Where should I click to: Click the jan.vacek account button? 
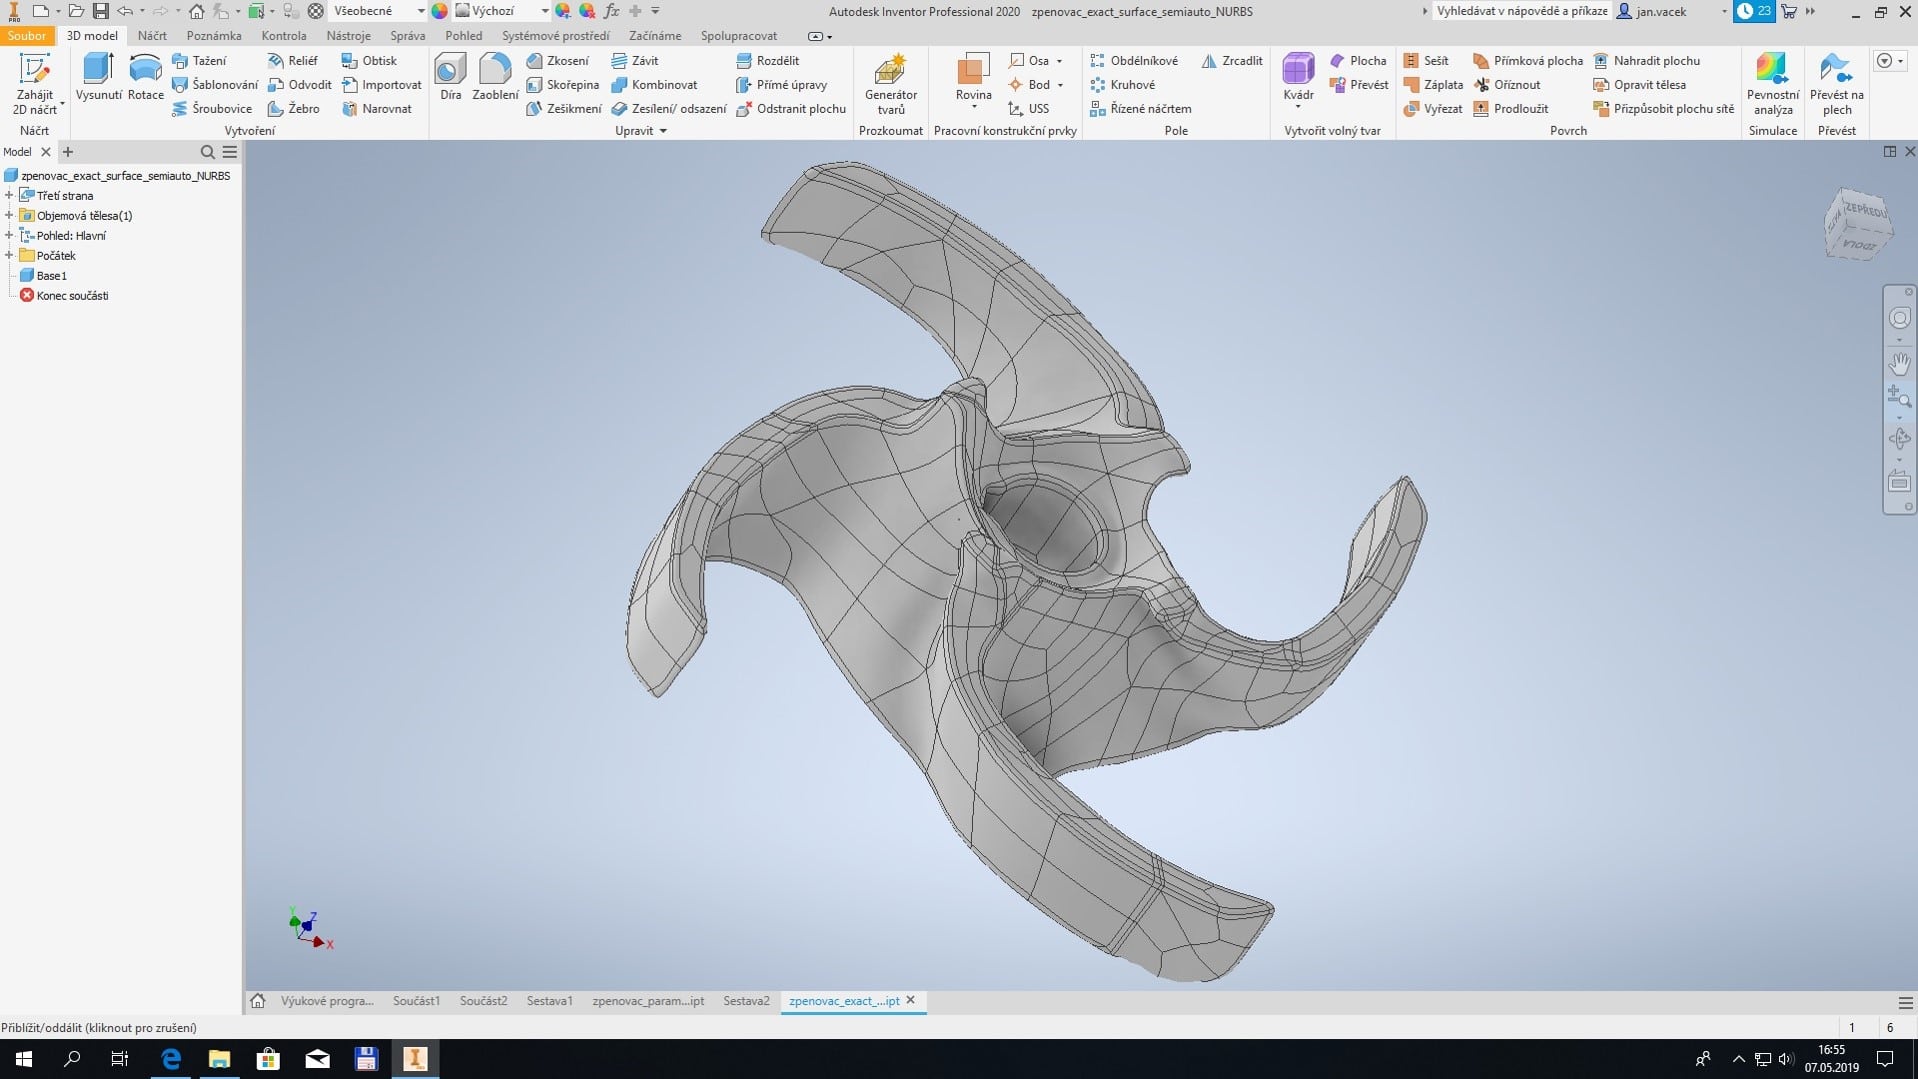click(1652, 11)
